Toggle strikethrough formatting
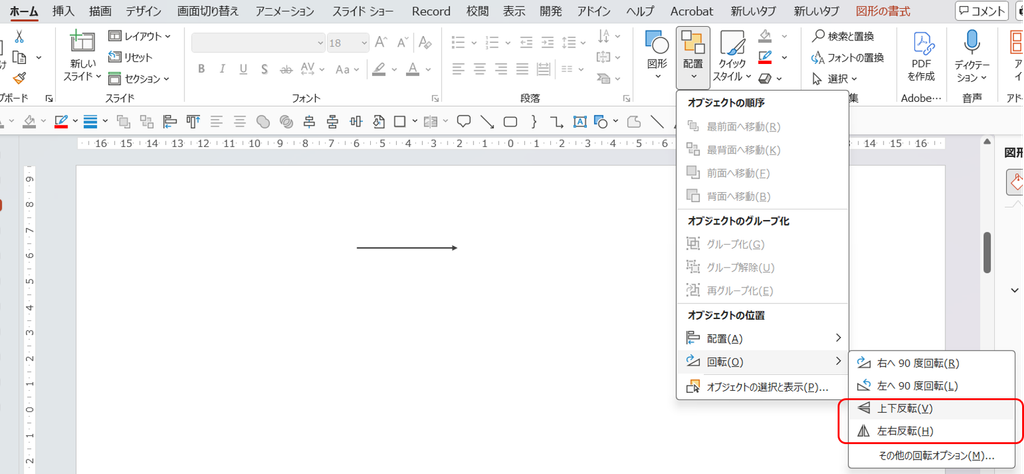Screen dimensions: 1024x474 pos(285,69)
